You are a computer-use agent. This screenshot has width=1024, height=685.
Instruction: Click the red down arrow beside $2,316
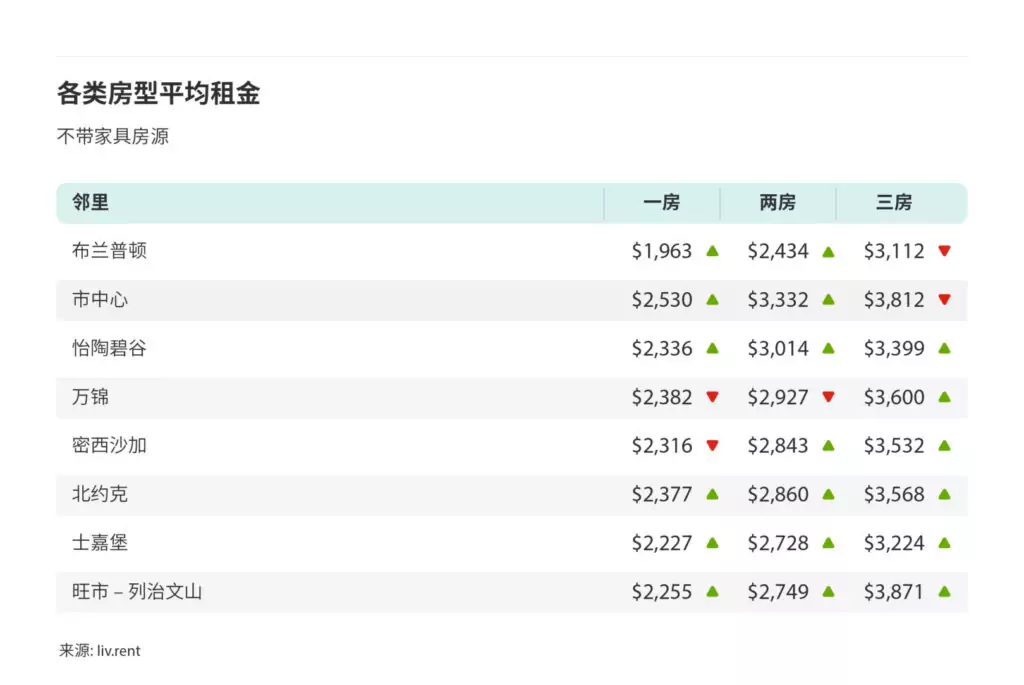point(712,445)
